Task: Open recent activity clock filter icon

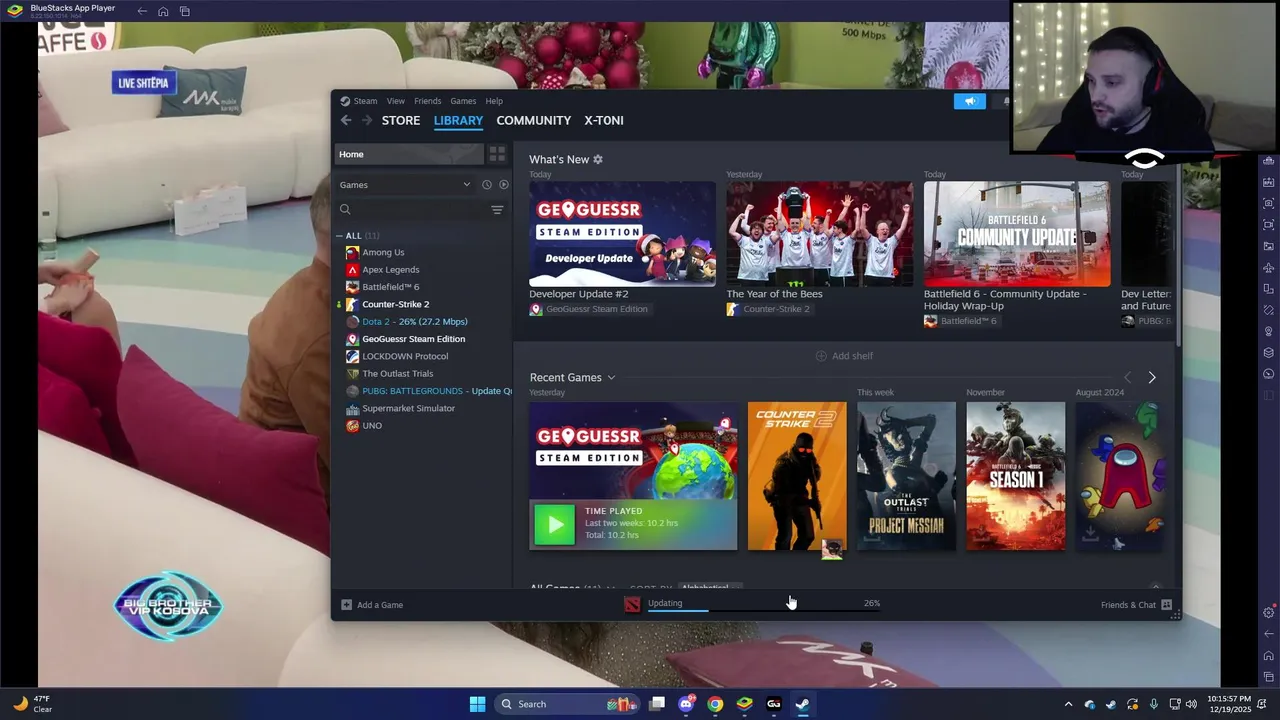Action: (x=487, y=185)
